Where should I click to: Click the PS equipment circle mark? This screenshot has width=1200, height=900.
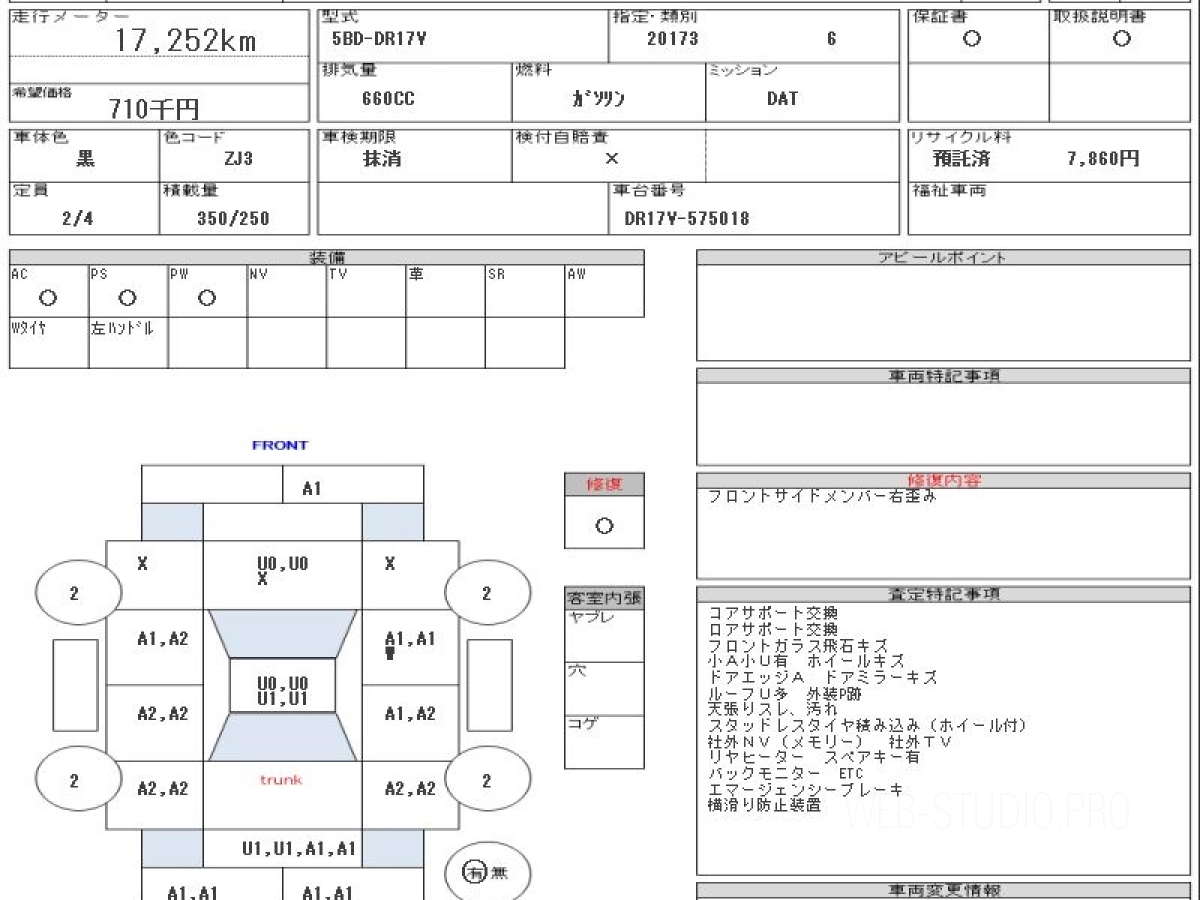pyautogui.click(x=127, y=298)
